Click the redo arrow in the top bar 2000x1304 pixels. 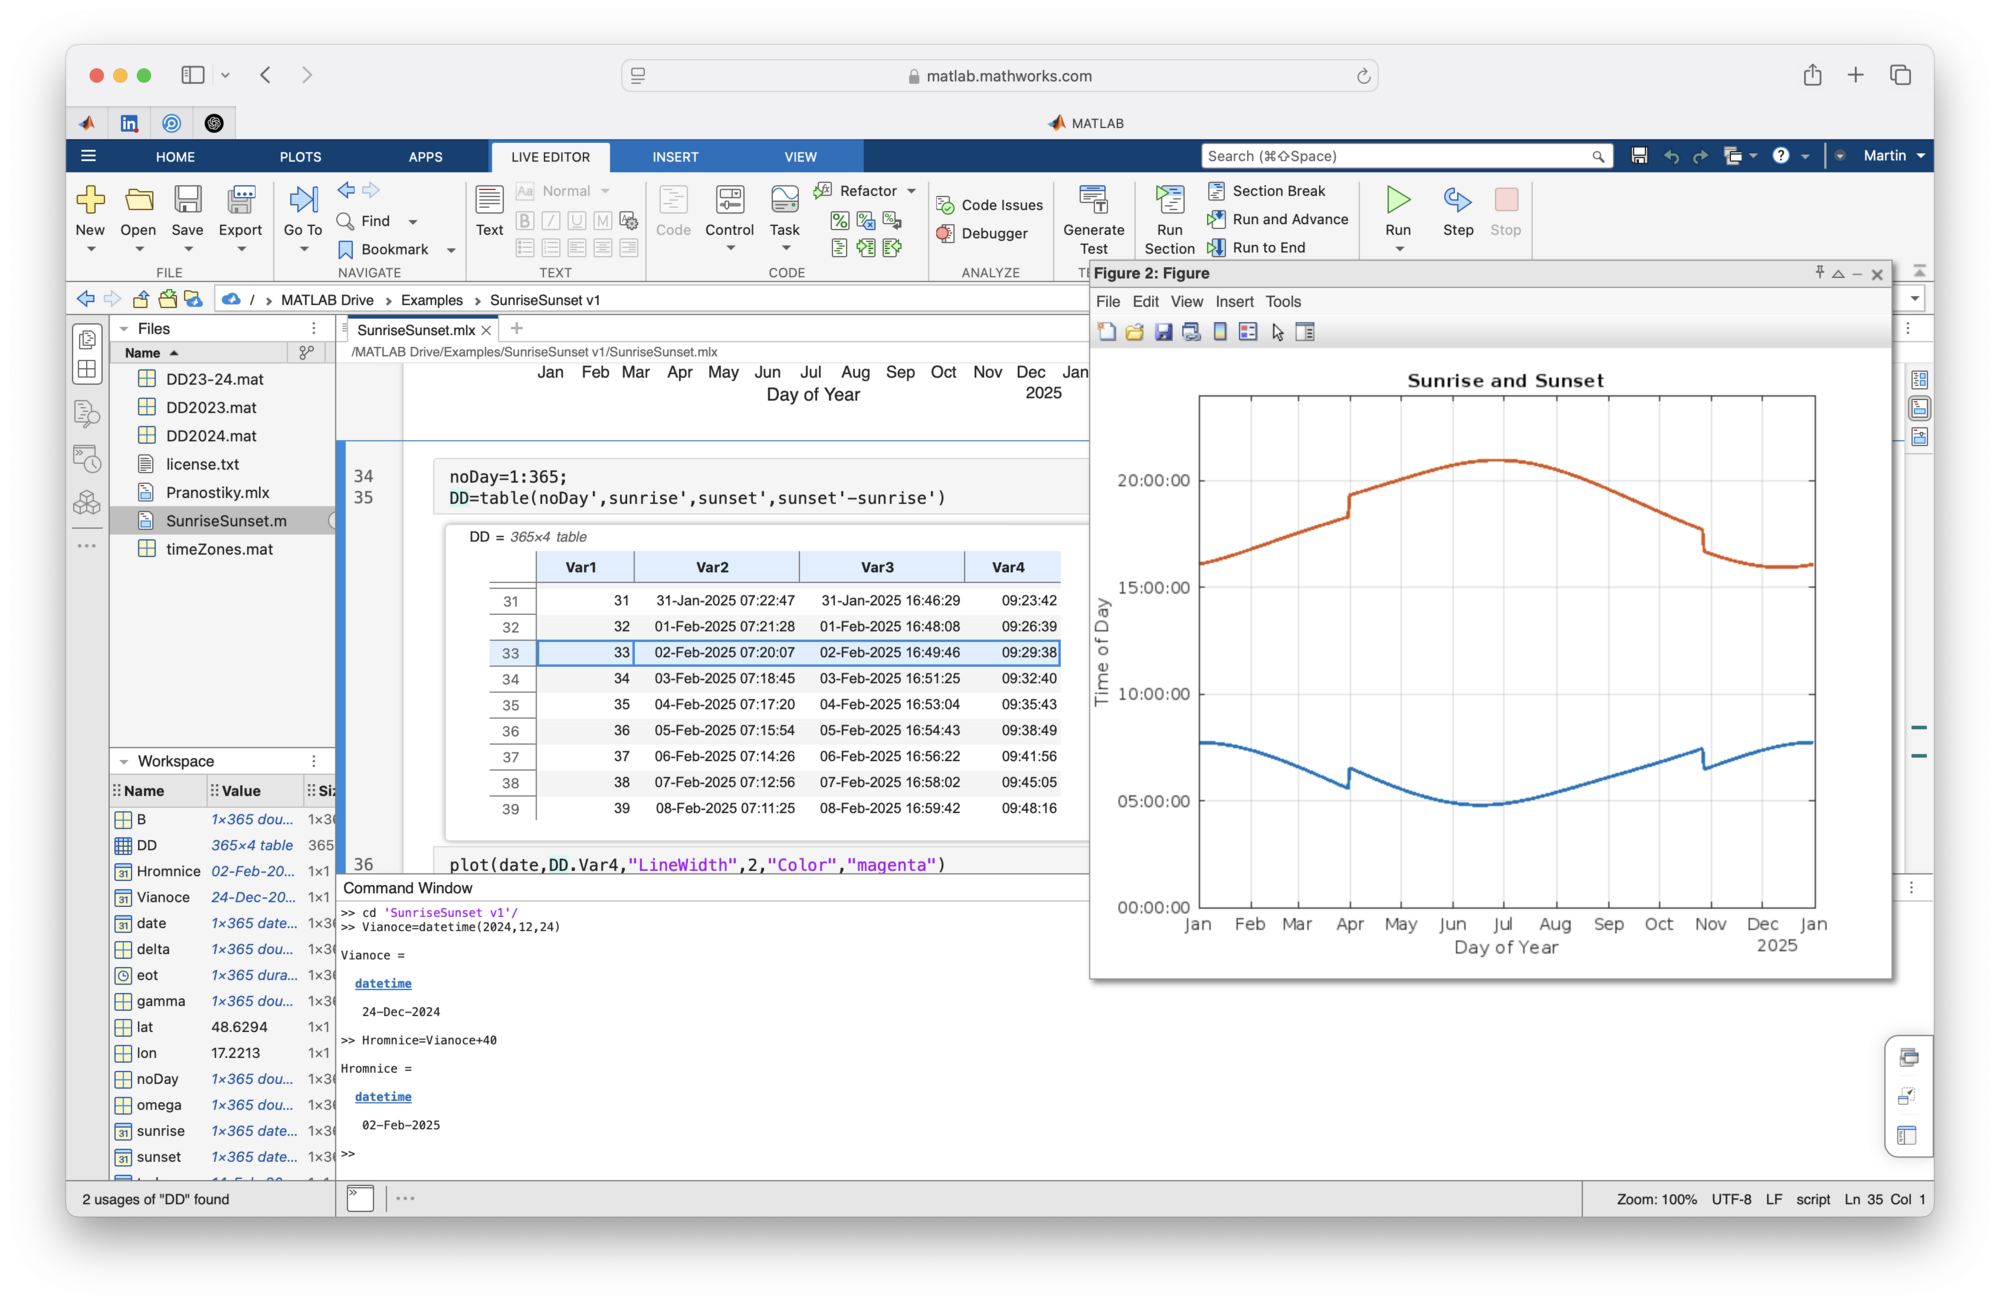coord(1700,157)
